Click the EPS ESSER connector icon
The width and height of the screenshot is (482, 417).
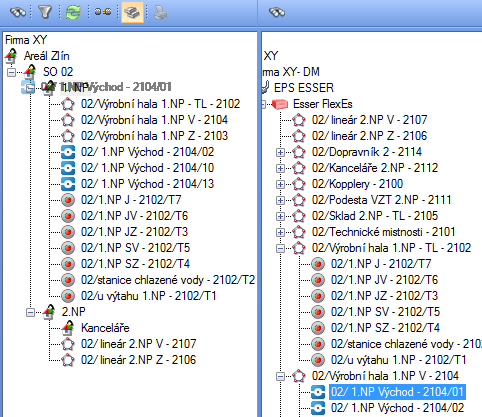[x=266, y=88]
